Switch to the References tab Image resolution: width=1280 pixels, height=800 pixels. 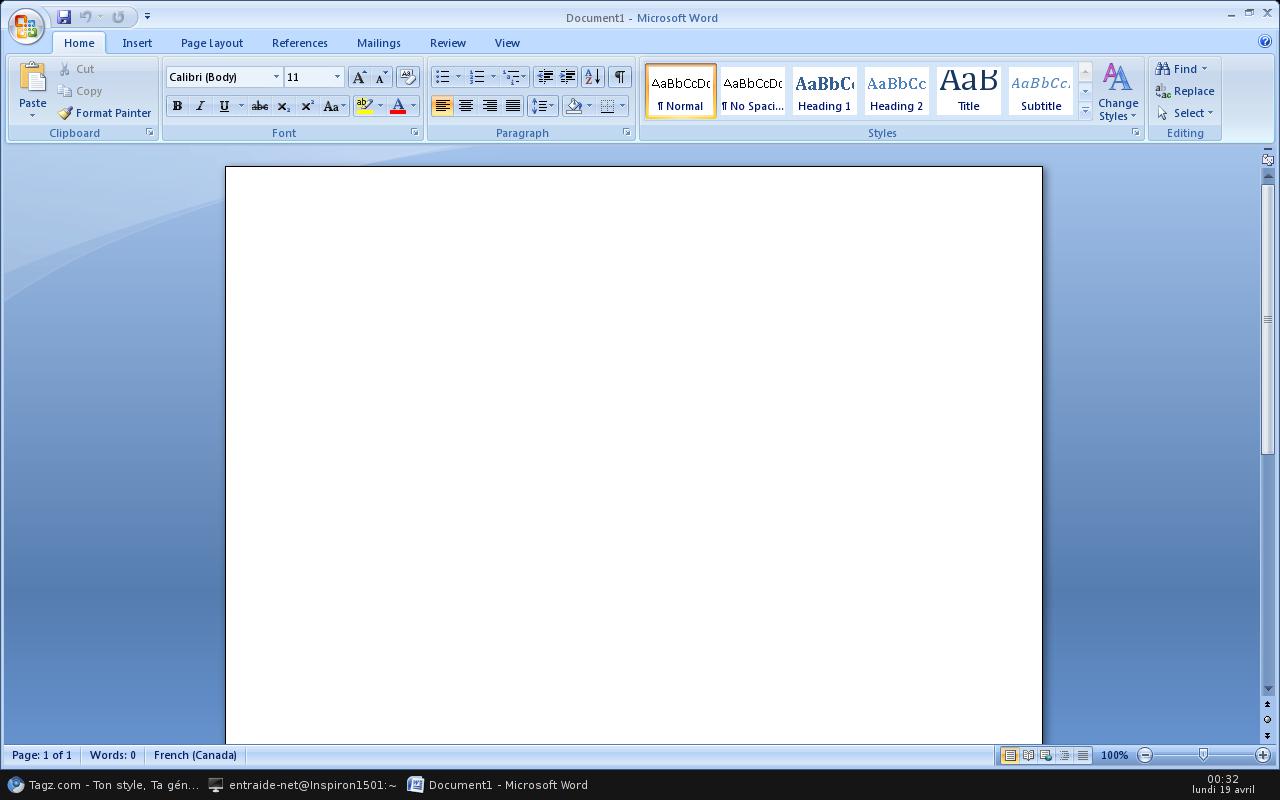pos(300,43)
